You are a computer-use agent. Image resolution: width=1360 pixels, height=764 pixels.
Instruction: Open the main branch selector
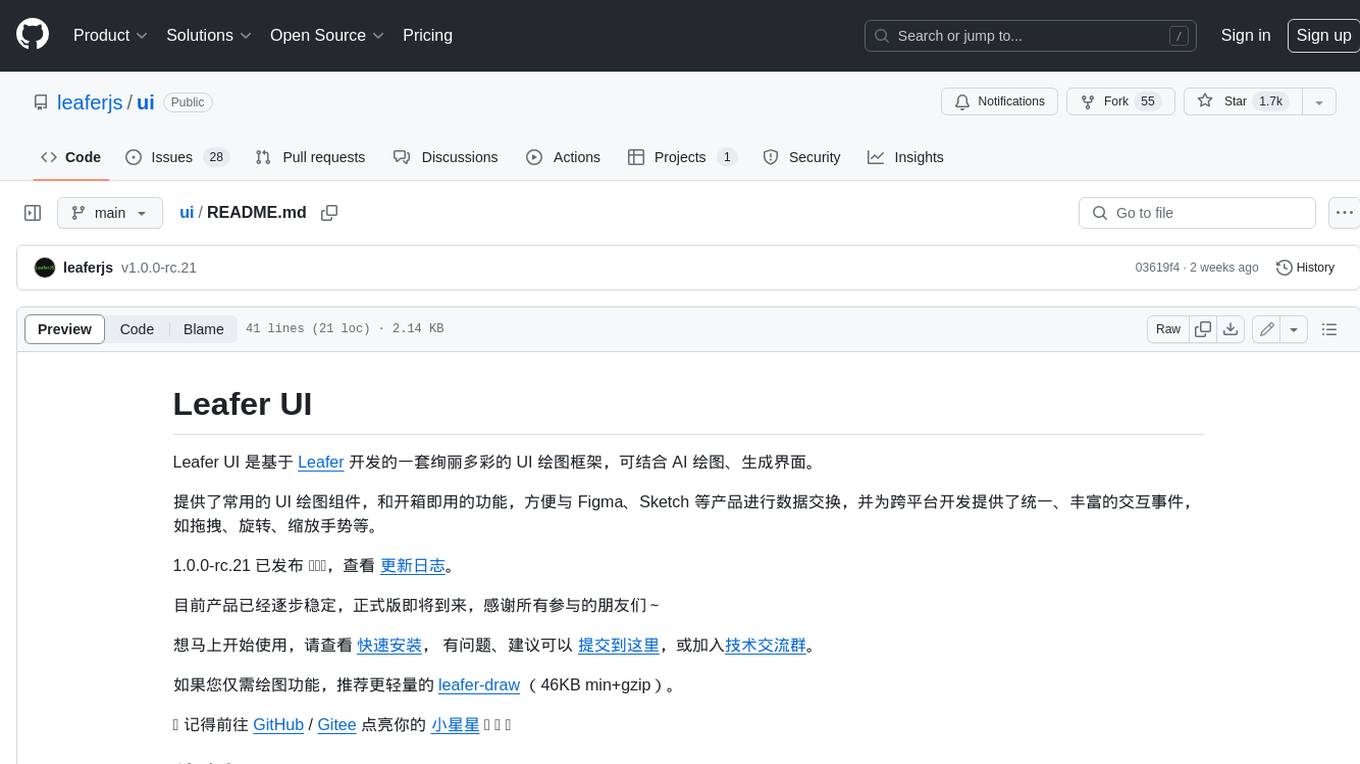click(110, 213)
